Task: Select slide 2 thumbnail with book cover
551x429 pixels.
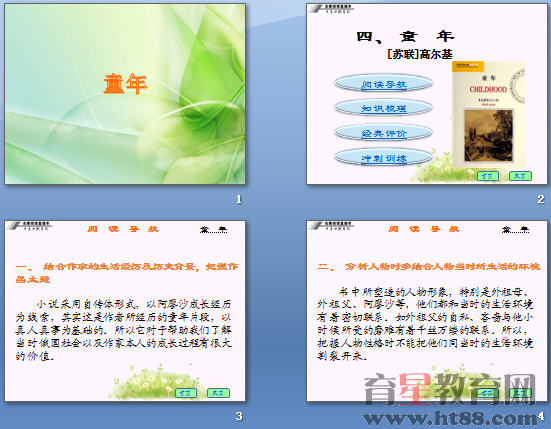Action: (x=427, y=94)
